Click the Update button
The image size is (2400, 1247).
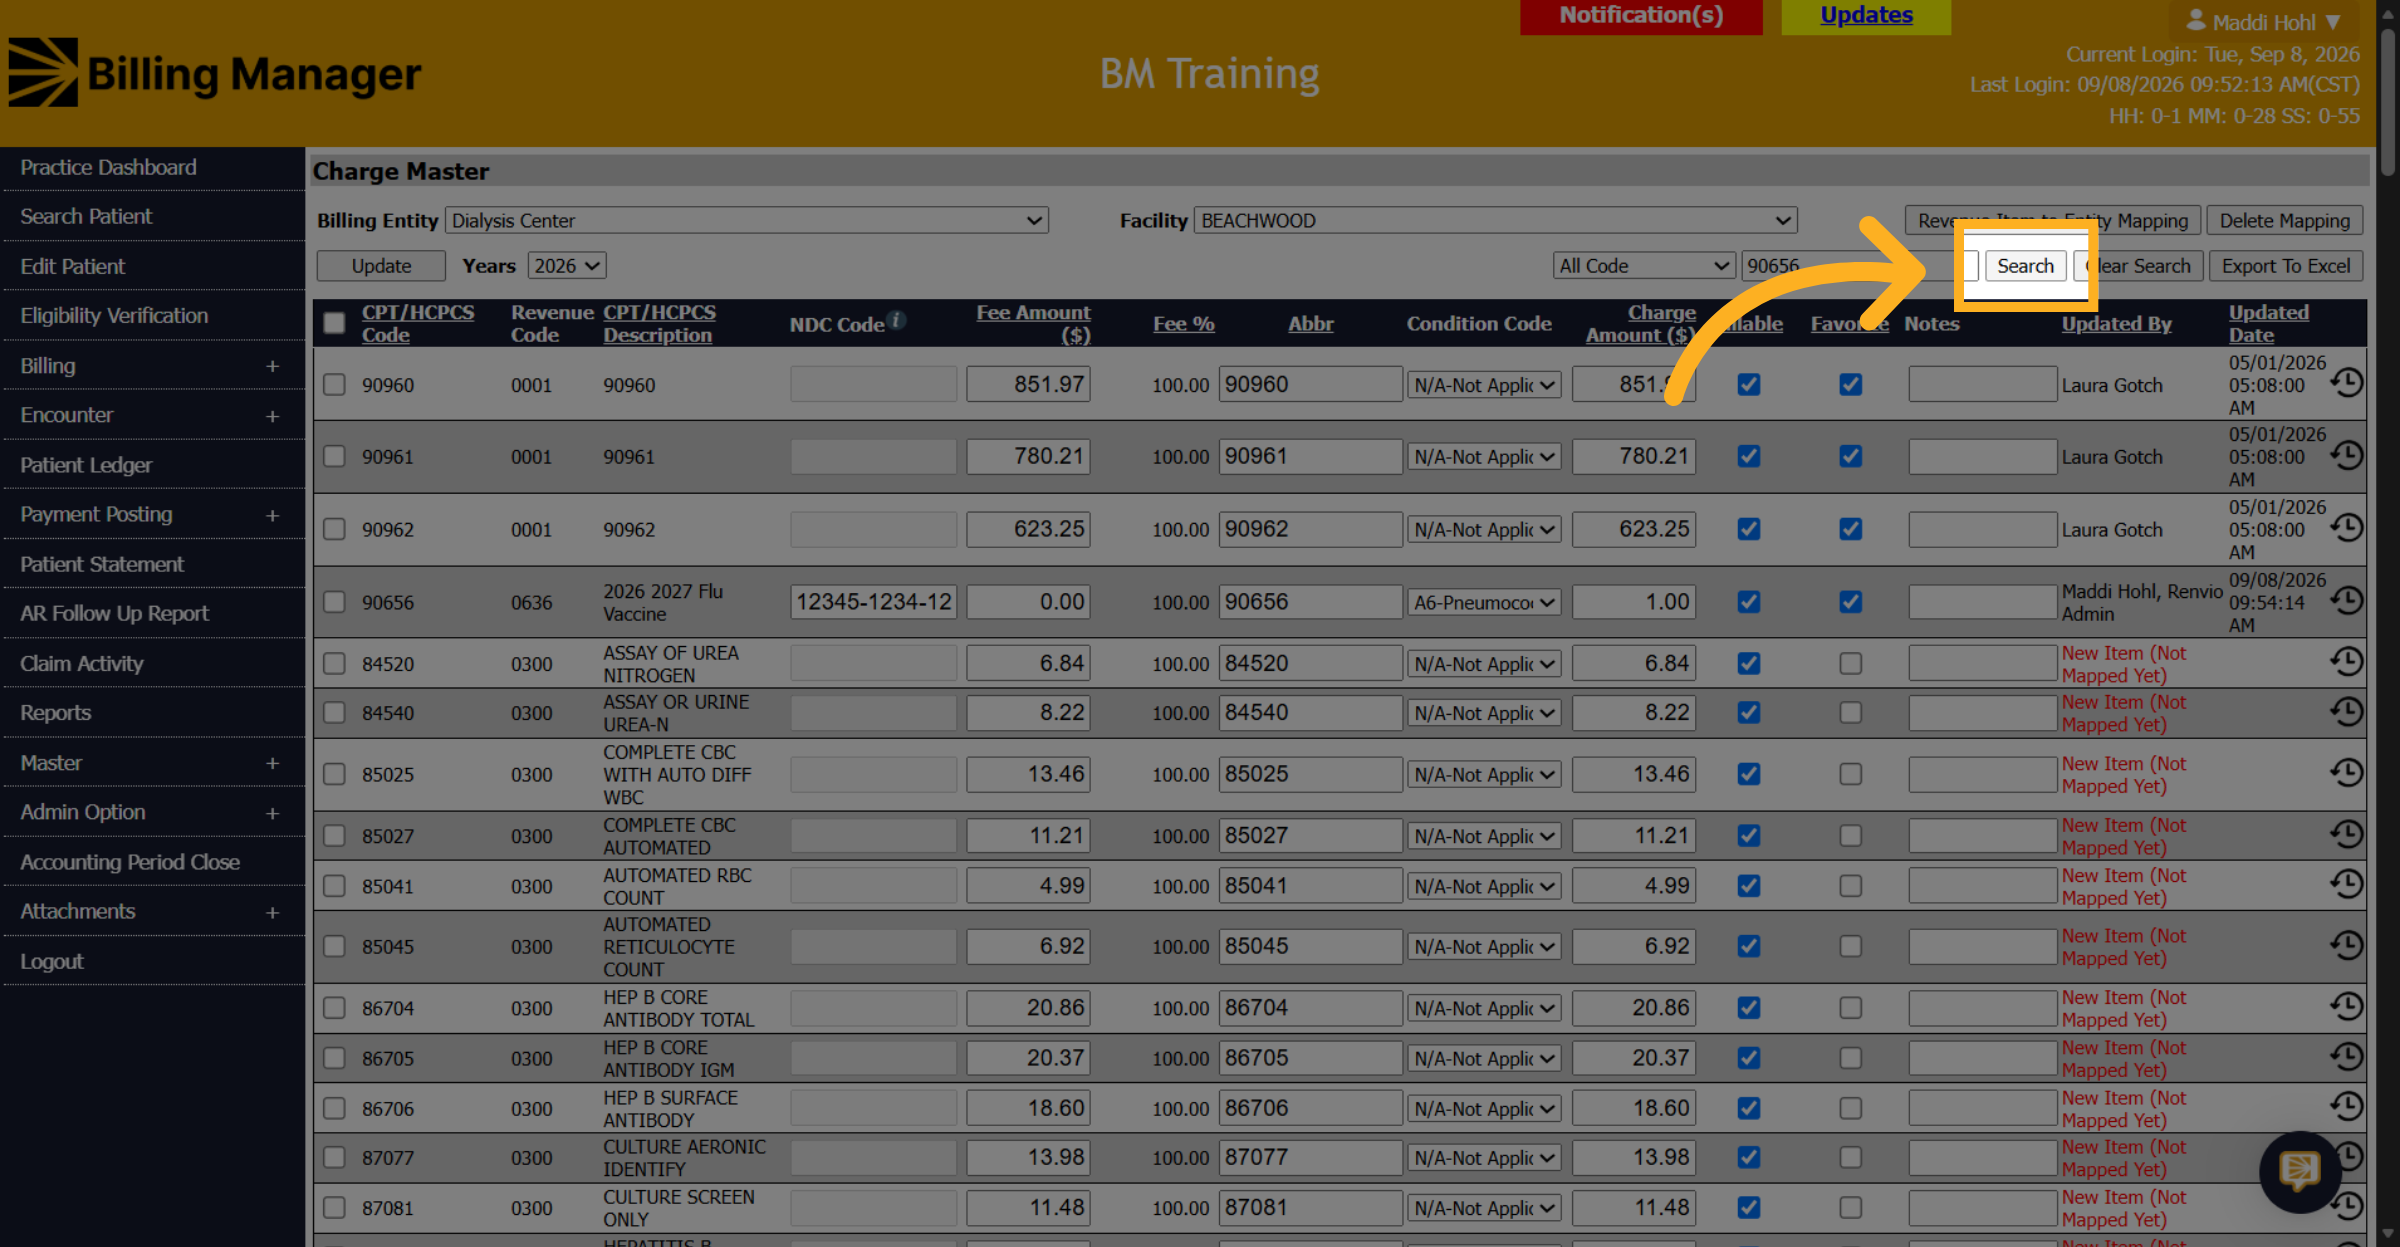pos(381,266)
